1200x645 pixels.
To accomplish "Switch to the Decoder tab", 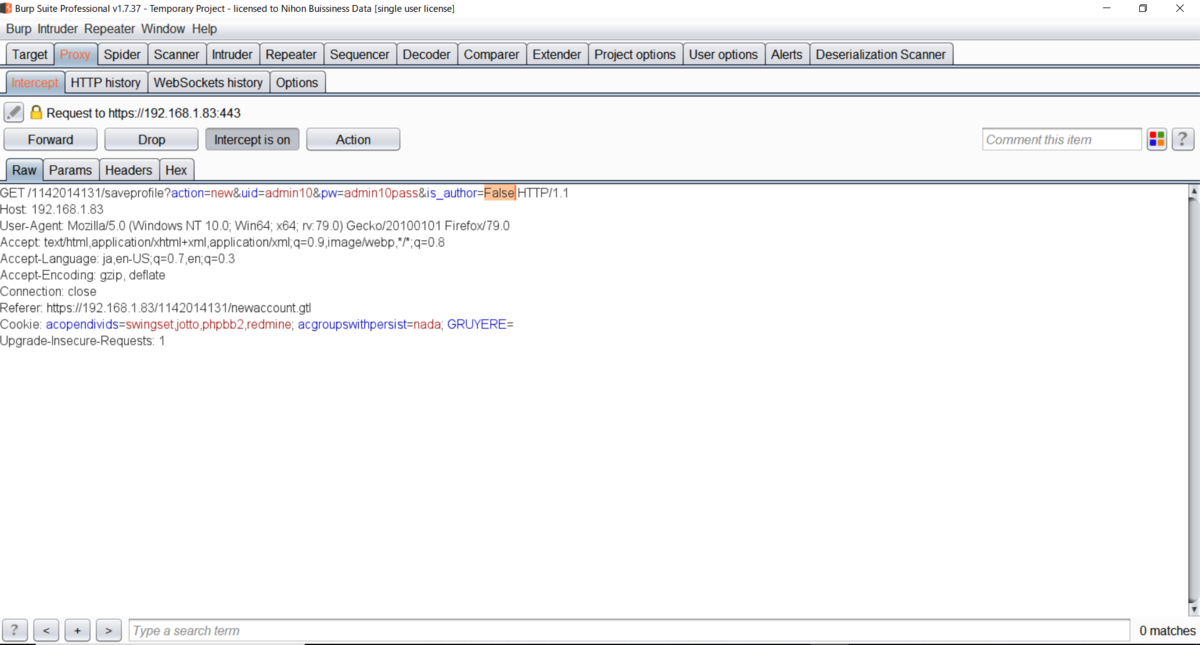I will point(427,54).
